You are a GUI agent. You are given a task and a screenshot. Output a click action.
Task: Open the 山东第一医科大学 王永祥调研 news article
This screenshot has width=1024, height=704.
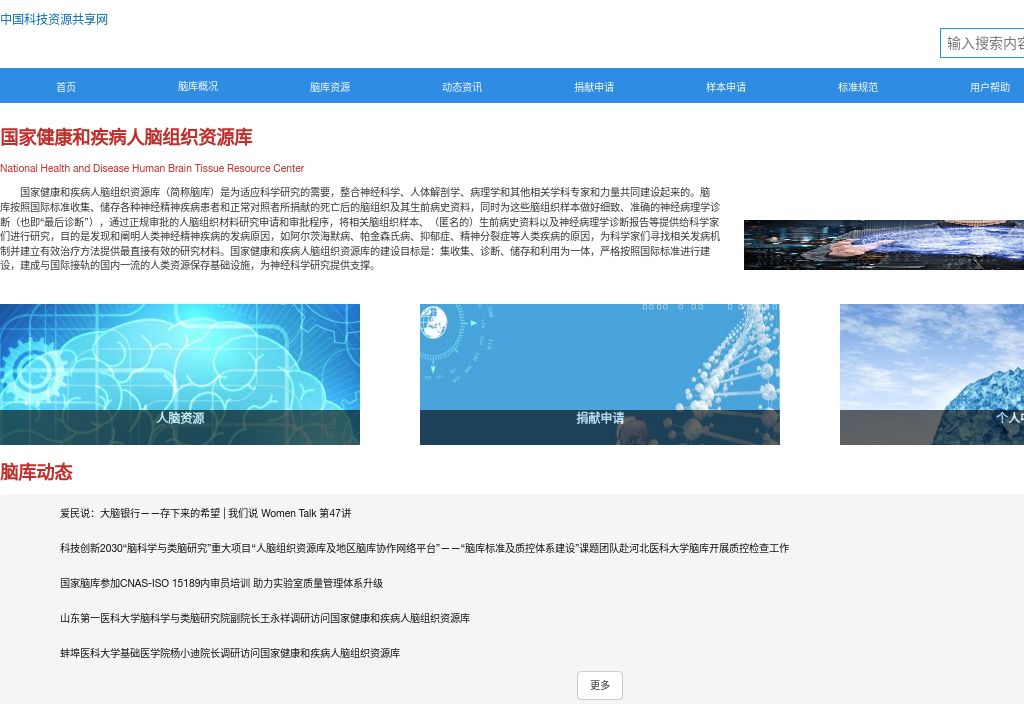tap(265, 618)
